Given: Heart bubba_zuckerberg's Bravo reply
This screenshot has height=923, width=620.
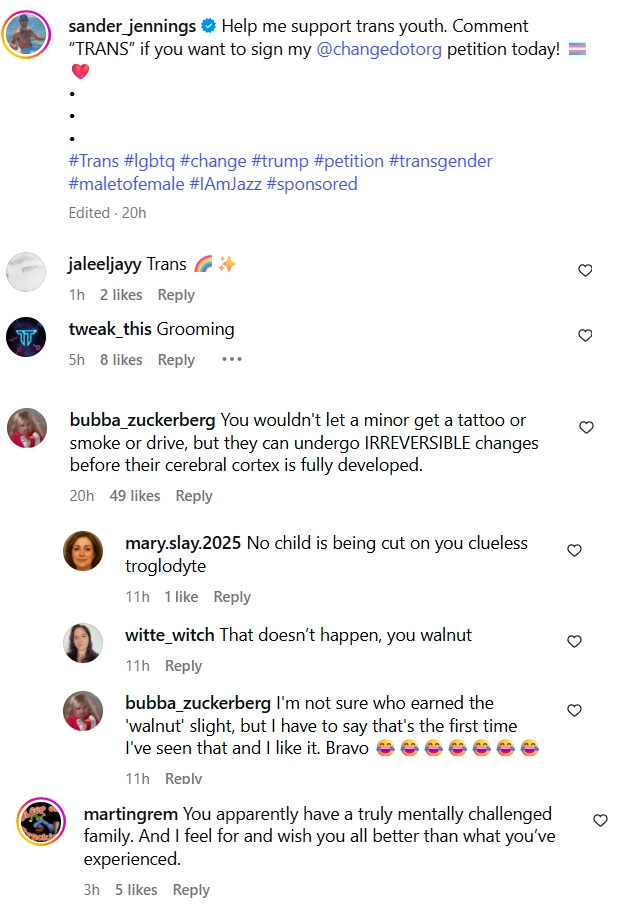Looking at the screenshot, I should click(x=574, y=710).
